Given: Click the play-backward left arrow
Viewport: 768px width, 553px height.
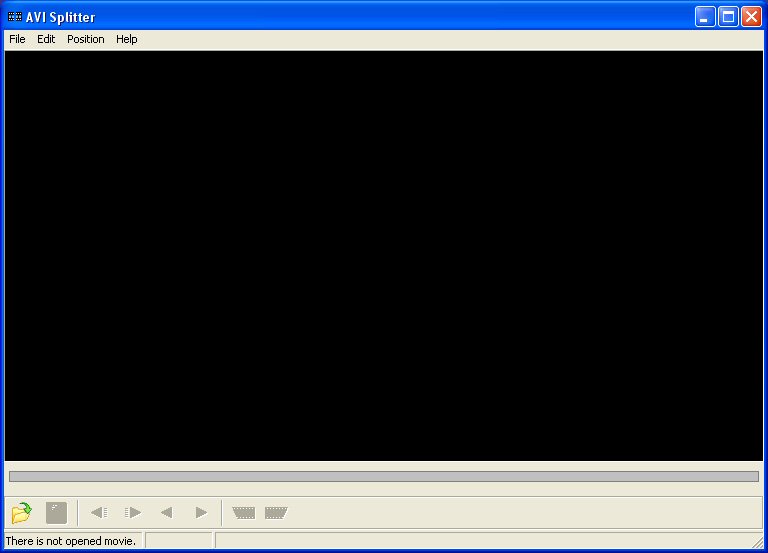Looking at the screenshot, I should (167, 513).
